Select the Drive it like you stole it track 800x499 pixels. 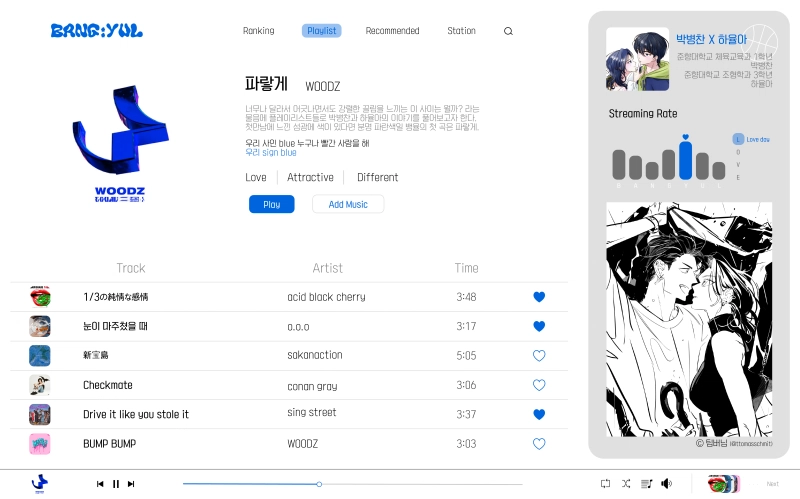289,414
